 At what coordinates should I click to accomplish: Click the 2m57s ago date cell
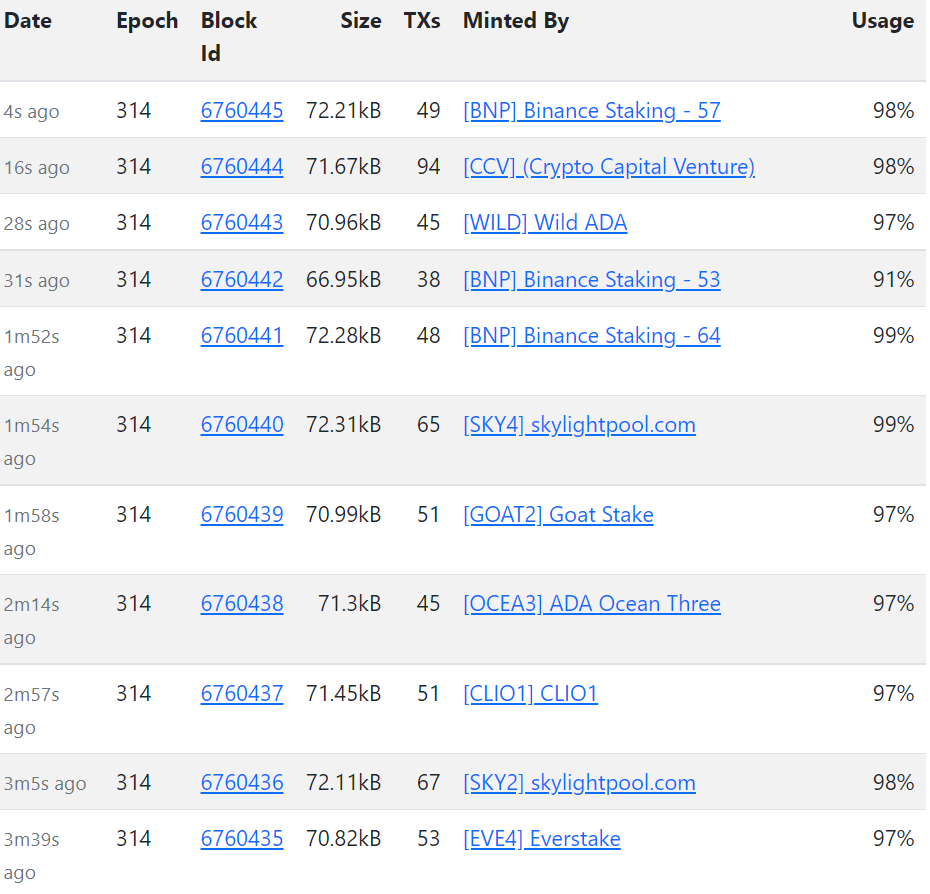click(x=31, y=711)
